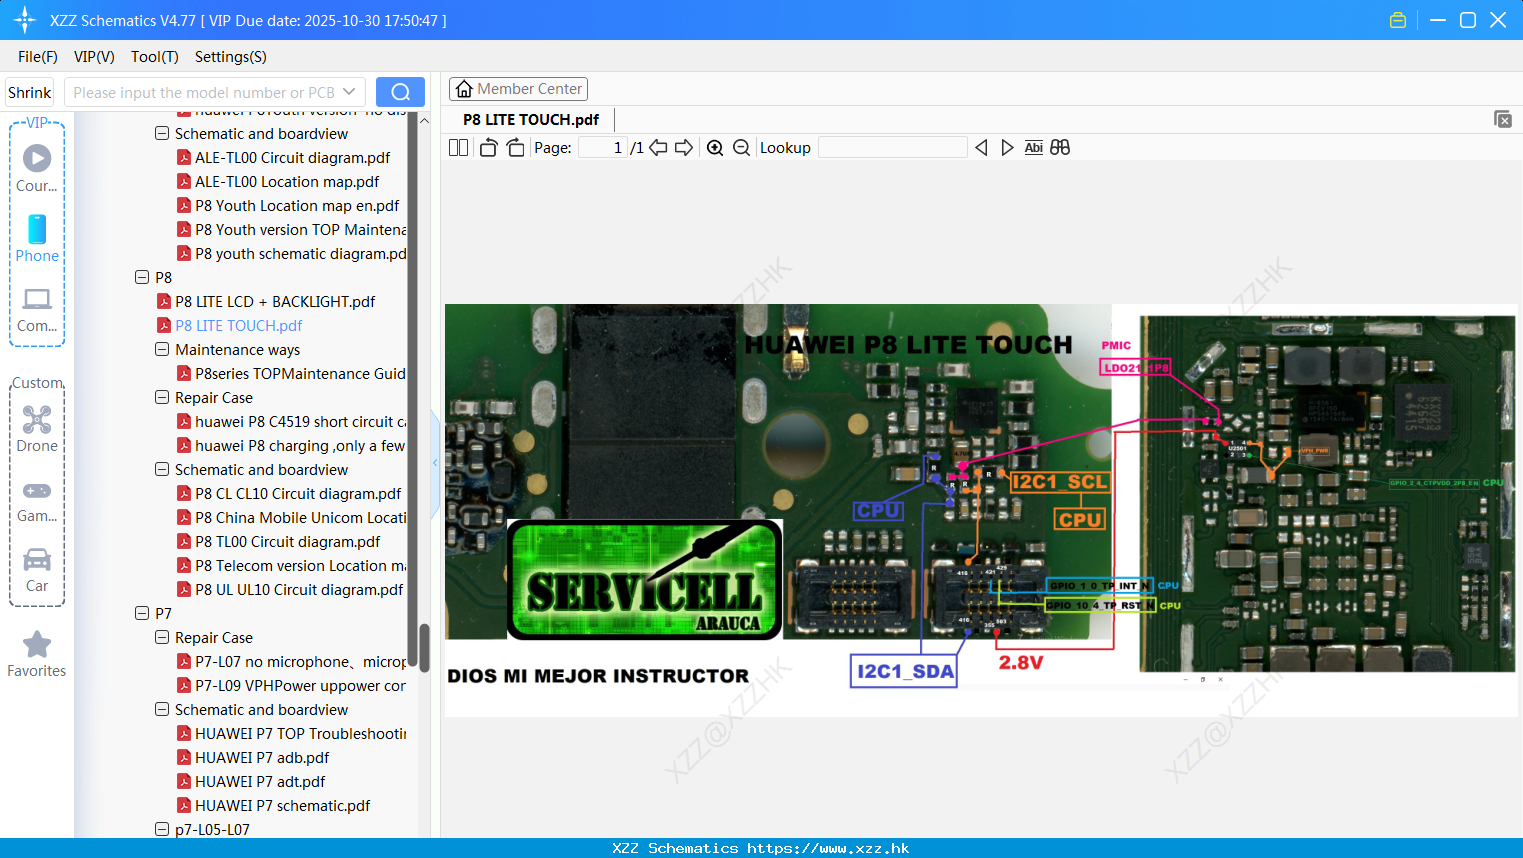Open the Tool(T) menu
1523x858 pixels.
(155, 57)
